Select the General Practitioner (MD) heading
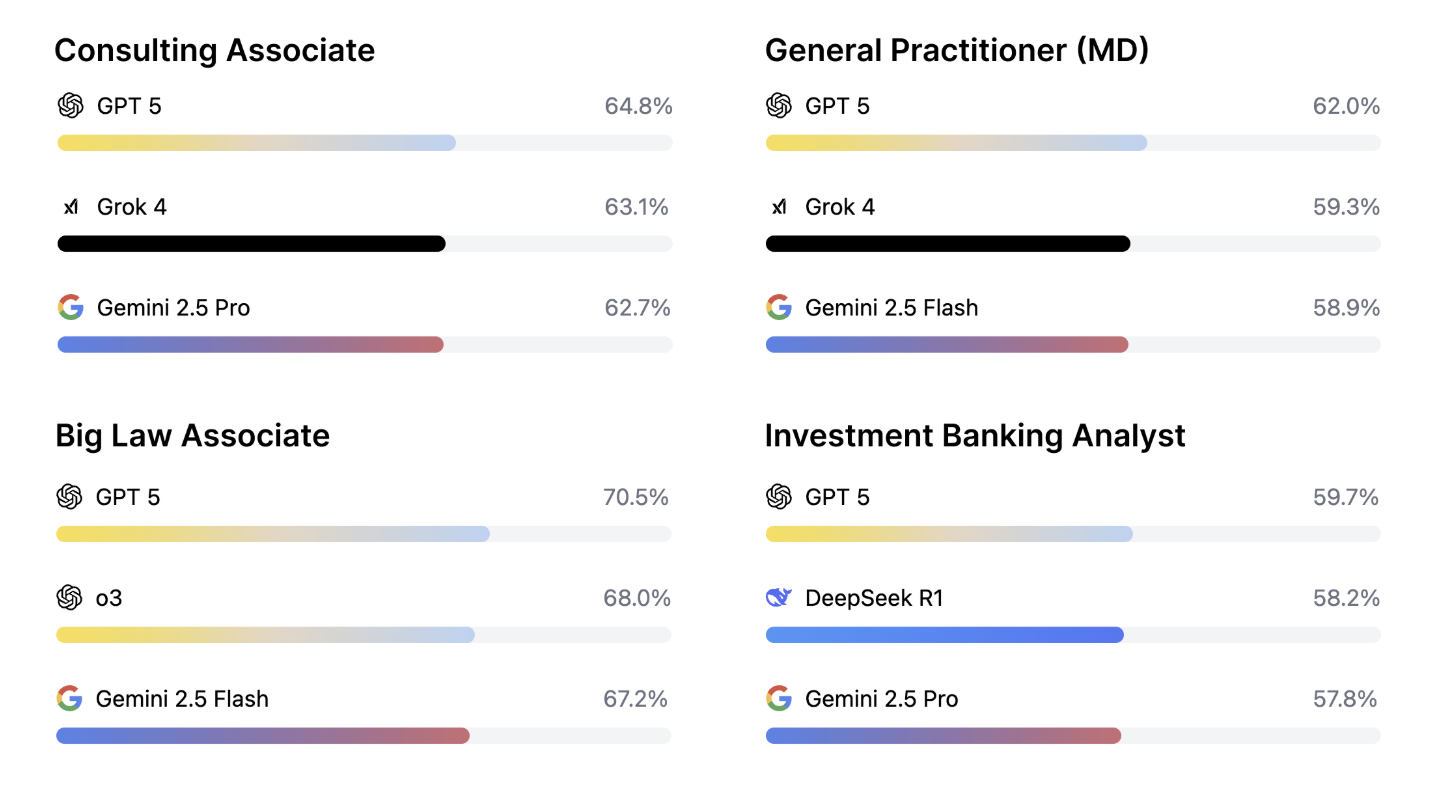 (957, 50)
